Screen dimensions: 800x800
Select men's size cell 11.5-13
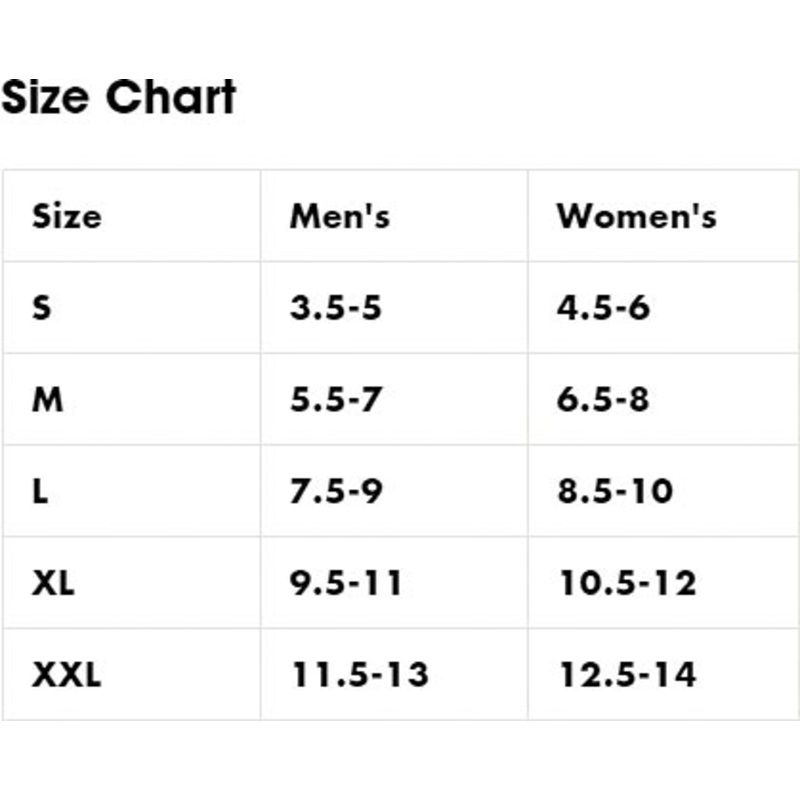tap(360, 674)
